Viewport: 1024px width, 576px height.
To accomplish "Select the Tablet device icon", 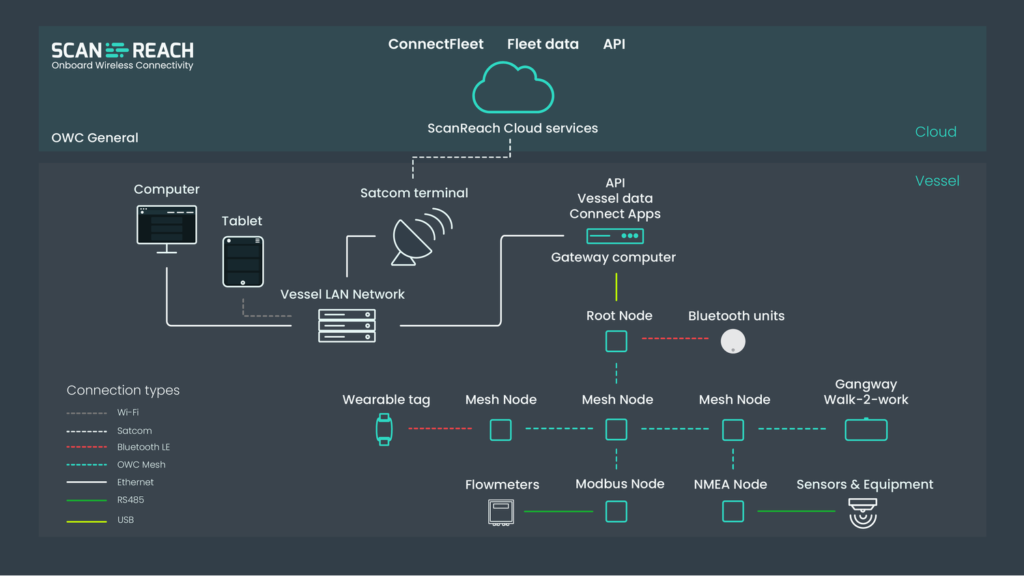I will coord(243,262).
